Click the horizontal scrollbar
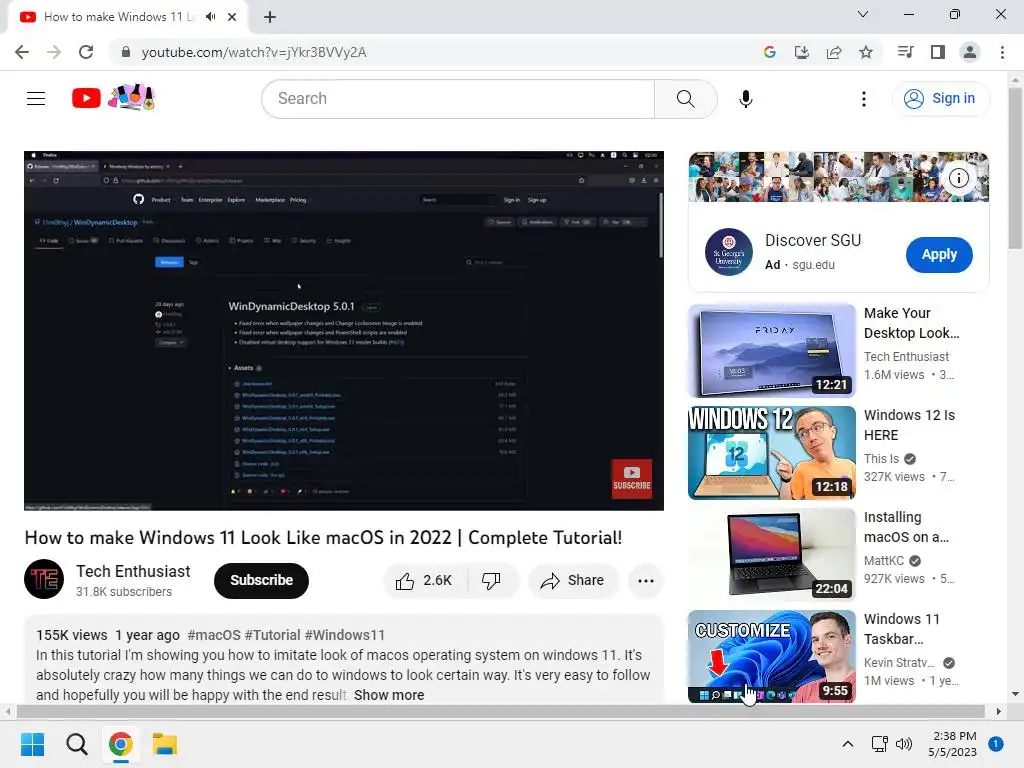 502,711
